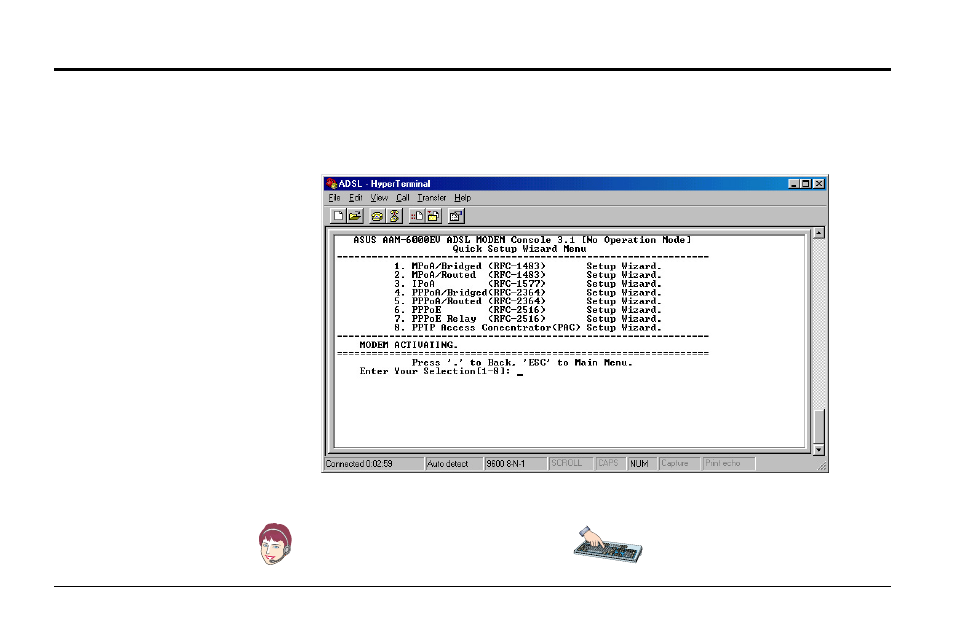The width and height of the screenshot is (954, 637).
Task: Click the 'Enter Your Selection[1-8]:' prompt
Action: 435,371
